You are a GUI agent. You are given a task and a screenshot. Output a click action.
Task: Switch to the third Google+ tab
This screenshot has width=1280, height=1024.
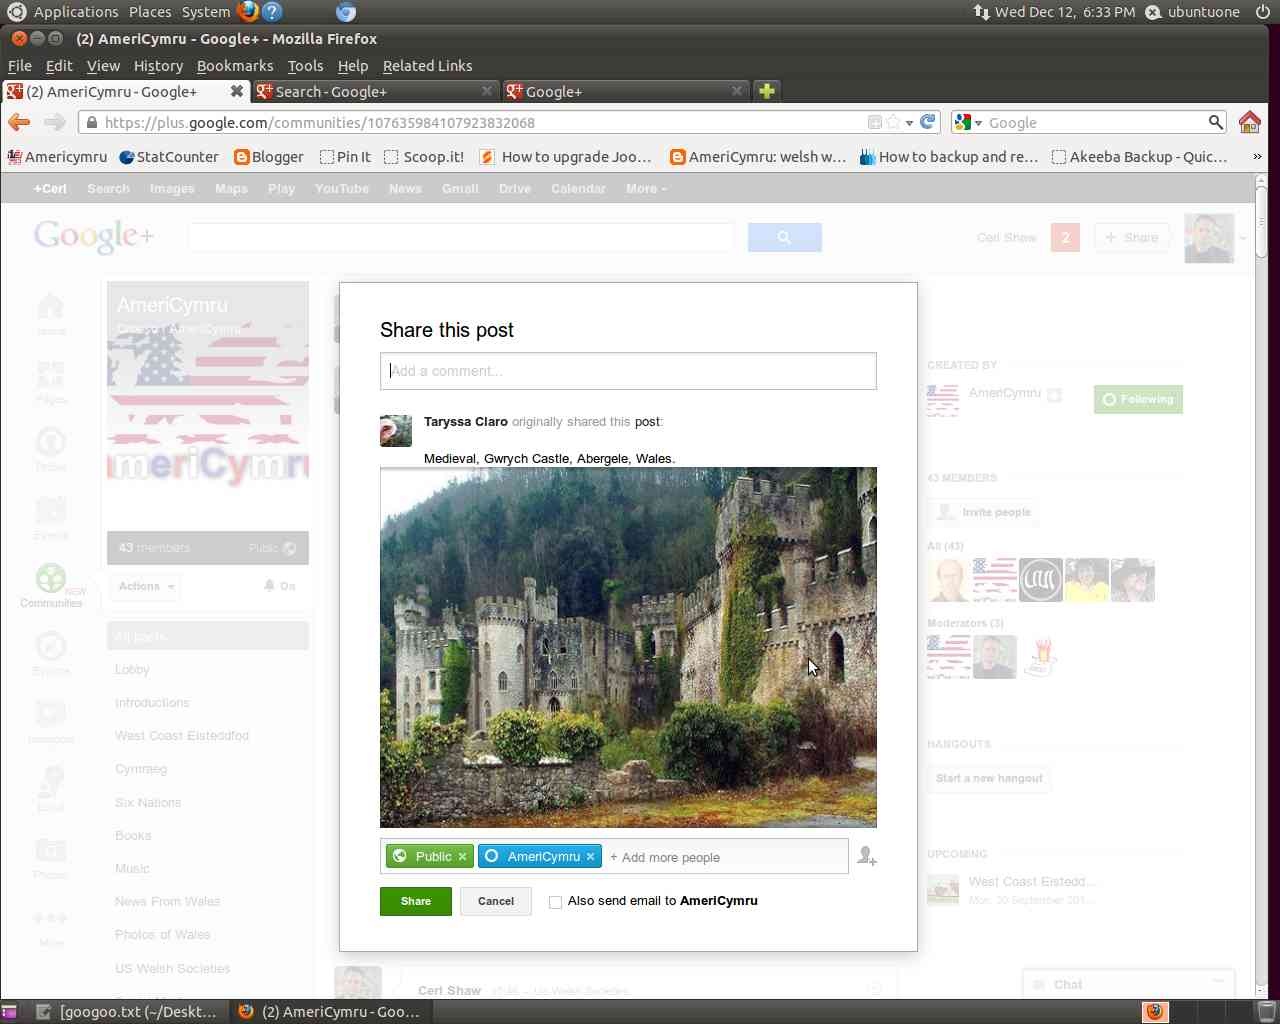(x=625, y=91)
